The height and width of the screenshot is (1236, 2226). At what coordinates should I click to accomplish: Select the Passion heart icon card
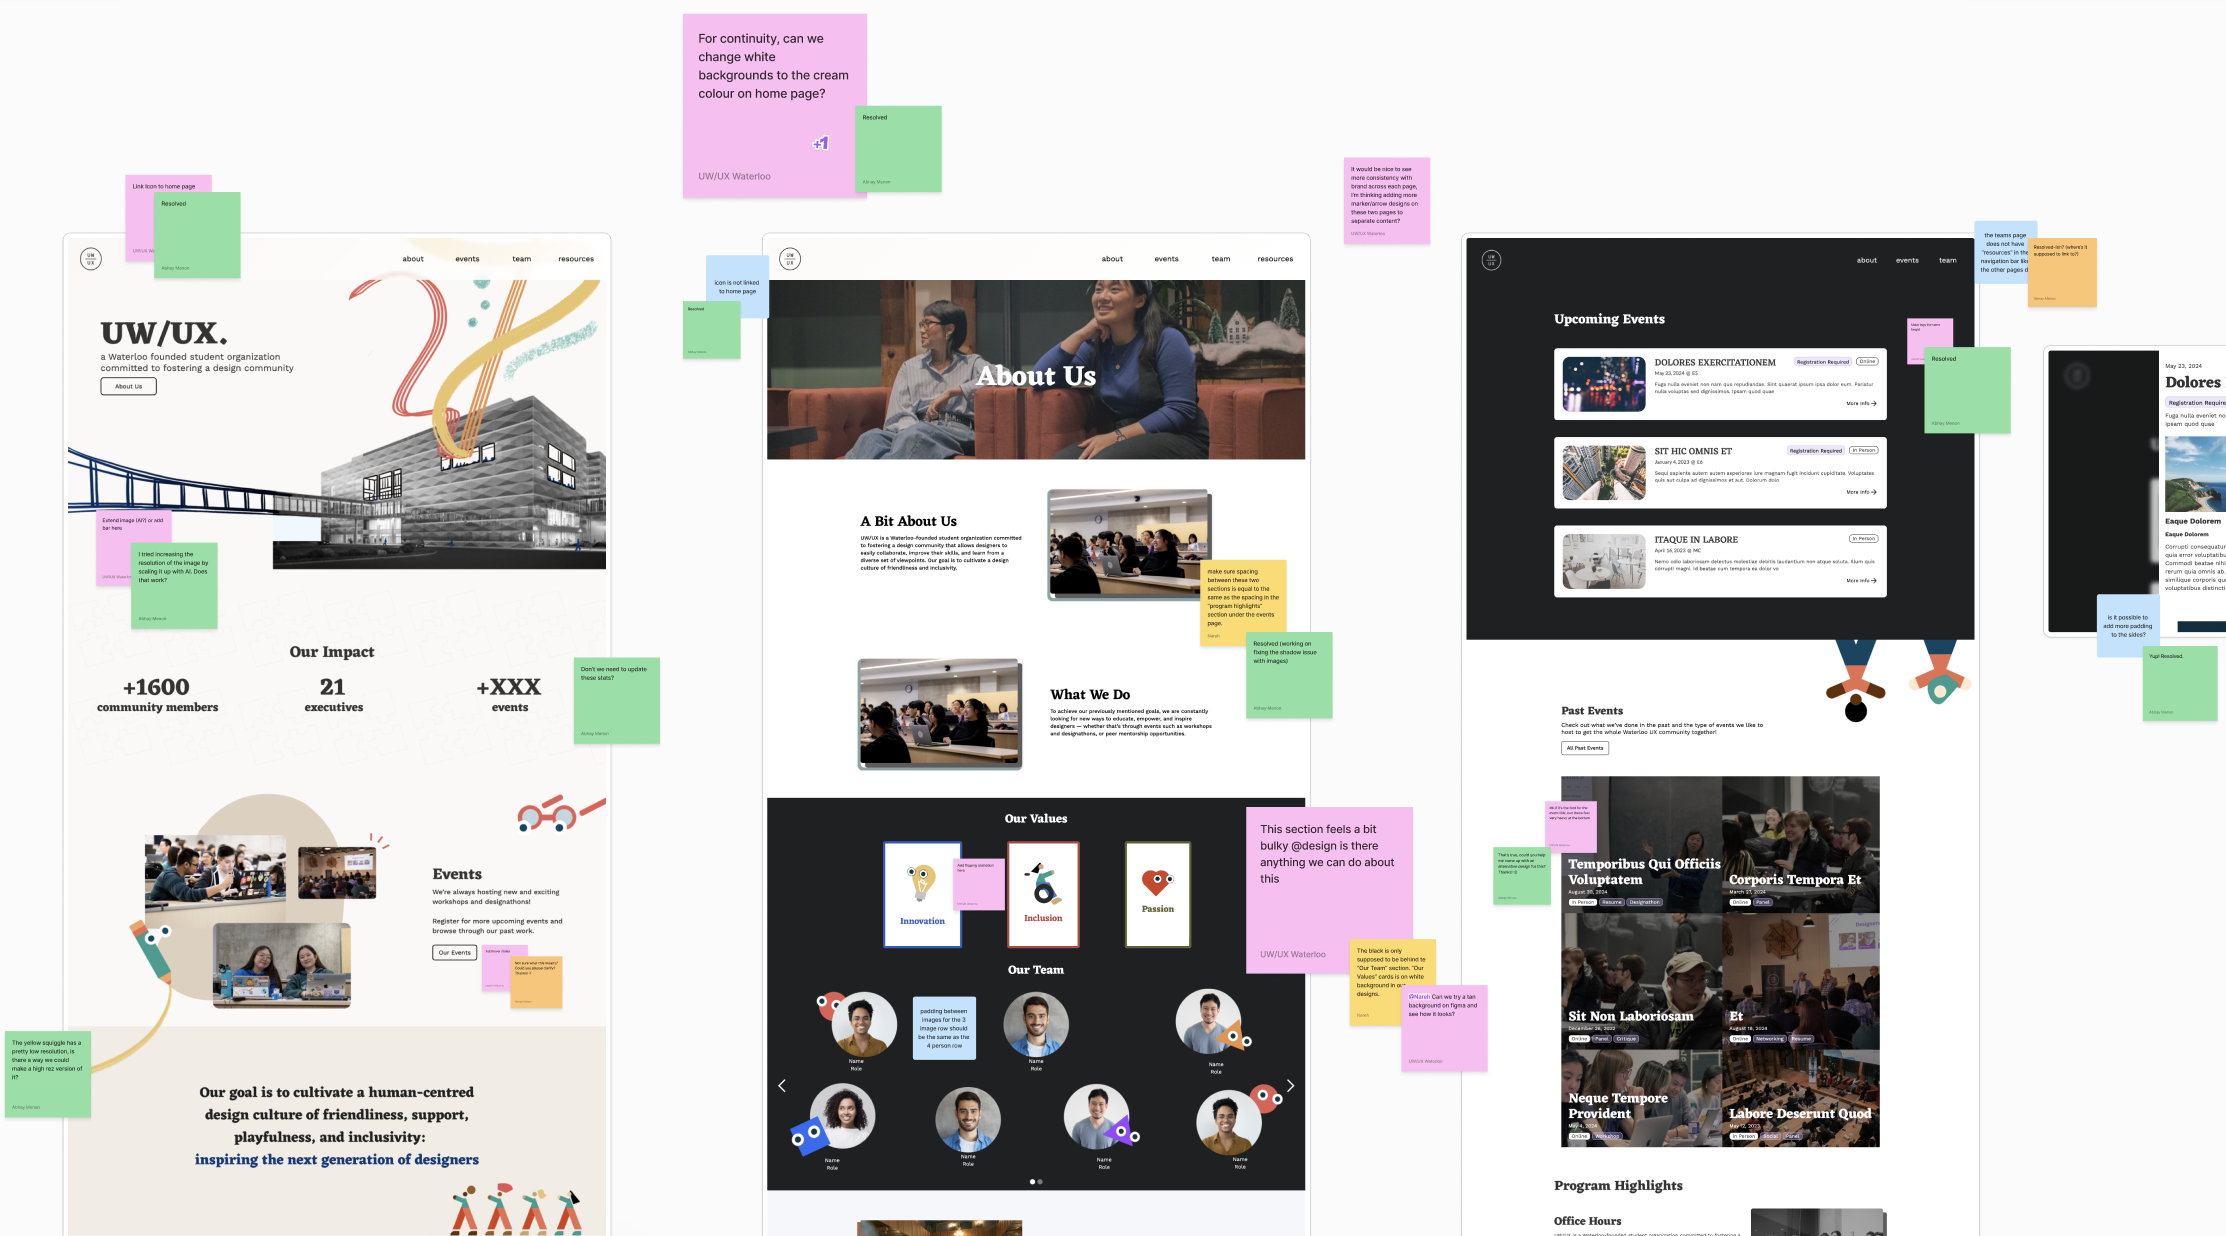click(1157, 895)
